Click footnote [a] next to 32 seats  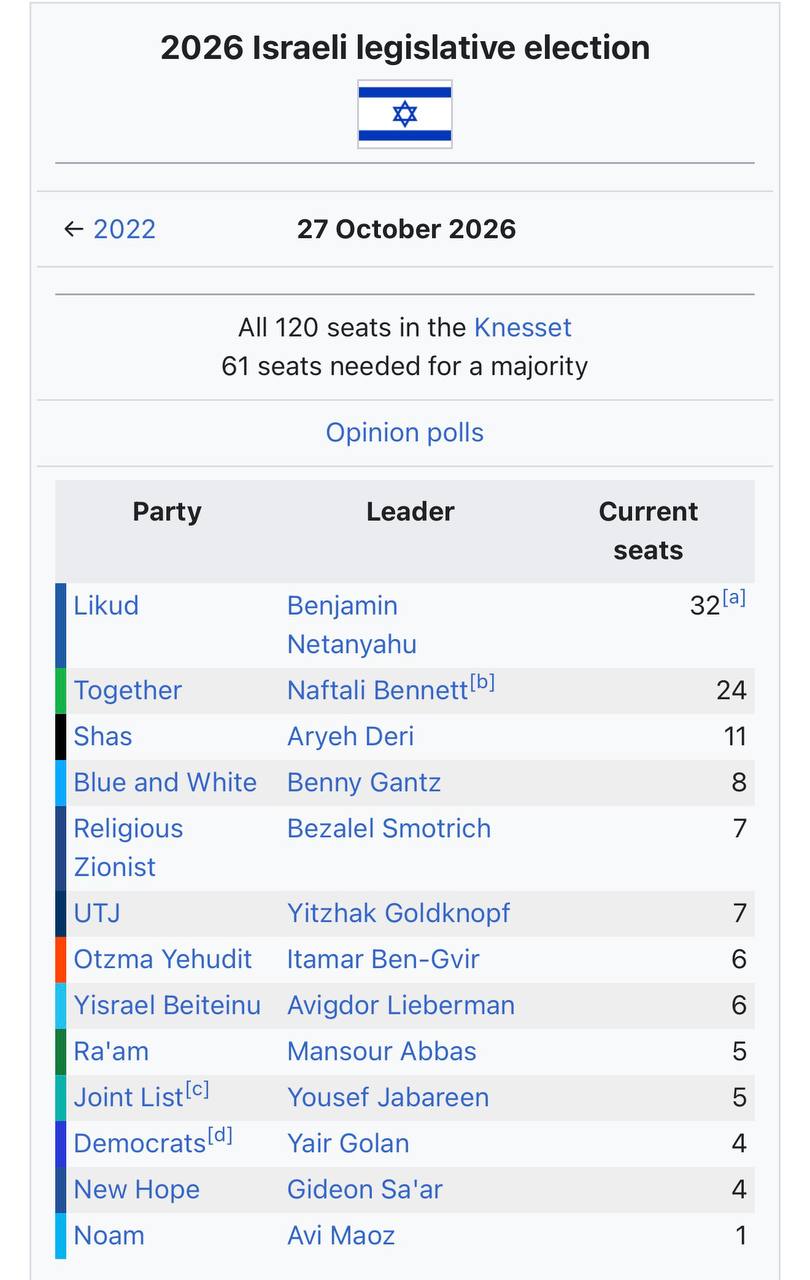click(x=734, y=599)
